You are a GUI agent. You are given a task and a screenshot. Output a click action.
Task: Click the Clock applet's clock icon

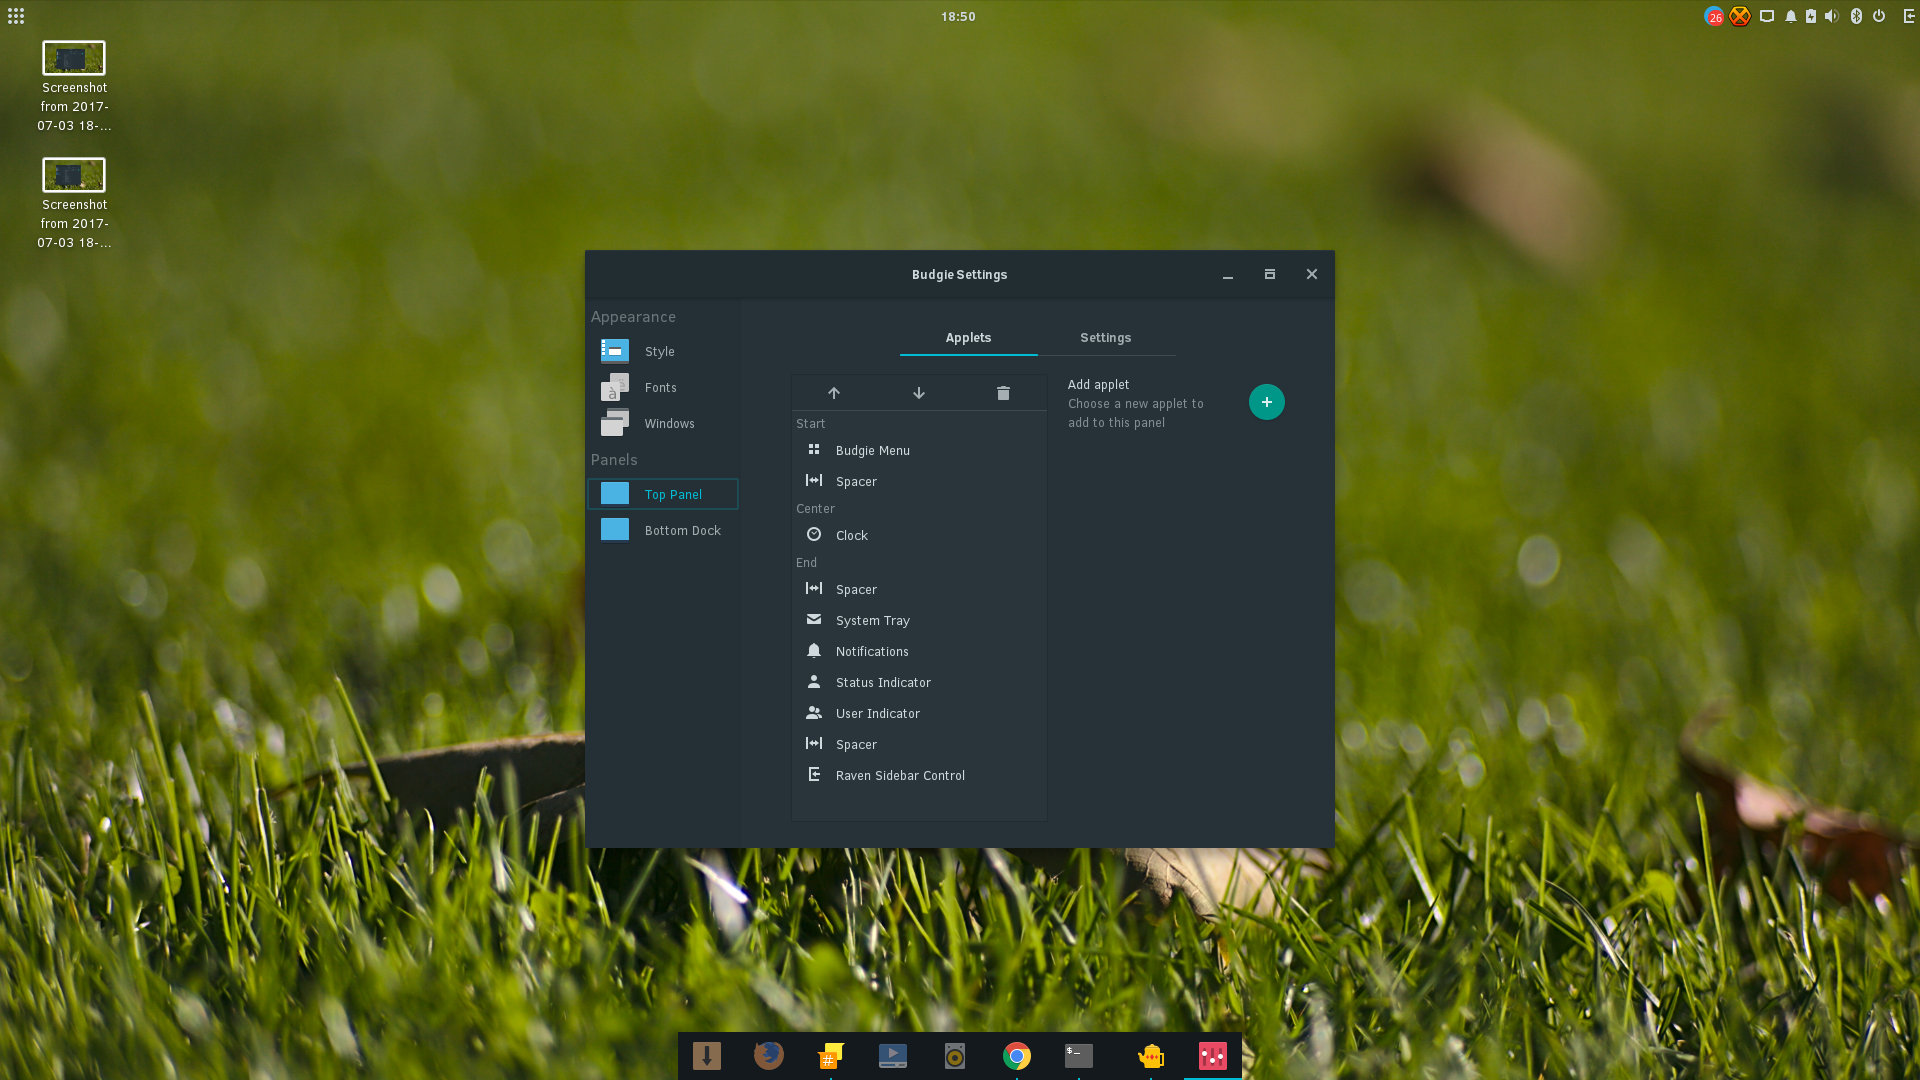click(x=814, y=535)
